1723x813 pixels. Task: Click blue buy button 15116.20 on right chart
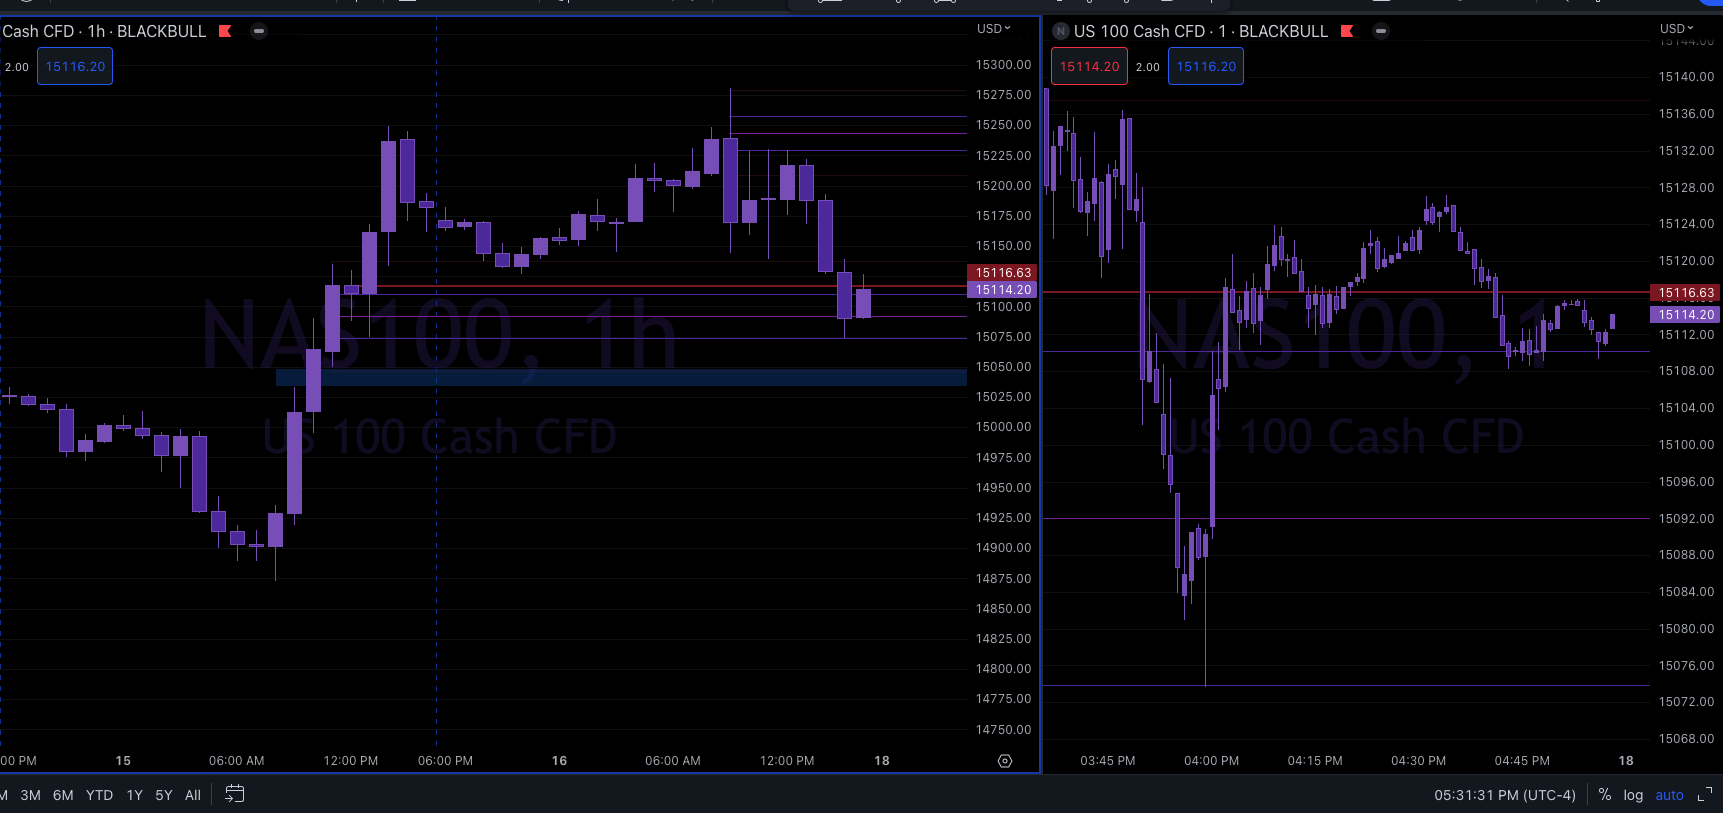click(1206, 67)
